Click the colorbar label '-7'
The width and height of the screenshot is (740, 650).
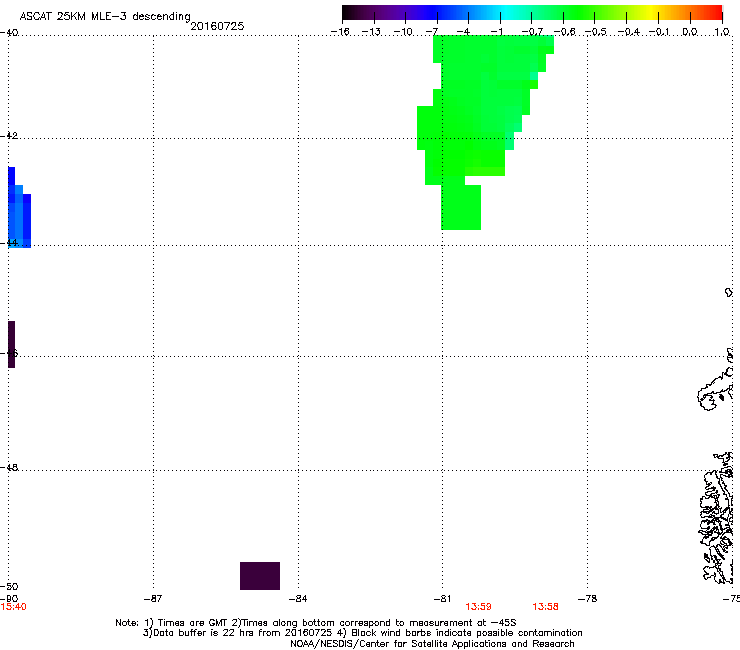432,32
